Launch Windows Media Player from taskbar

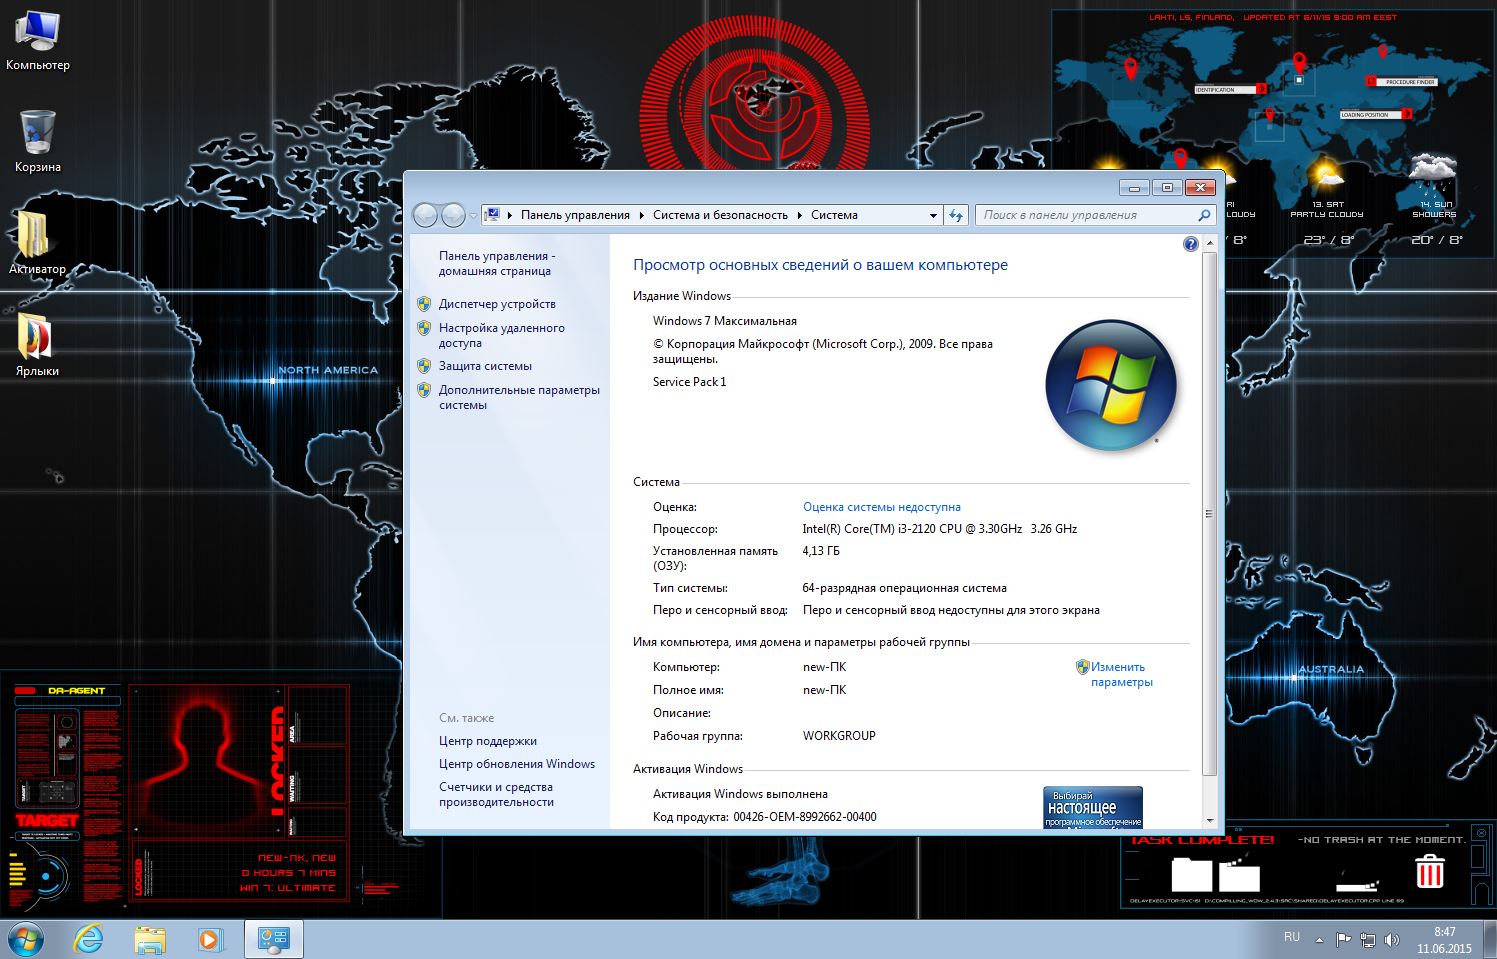coord(210,940)
